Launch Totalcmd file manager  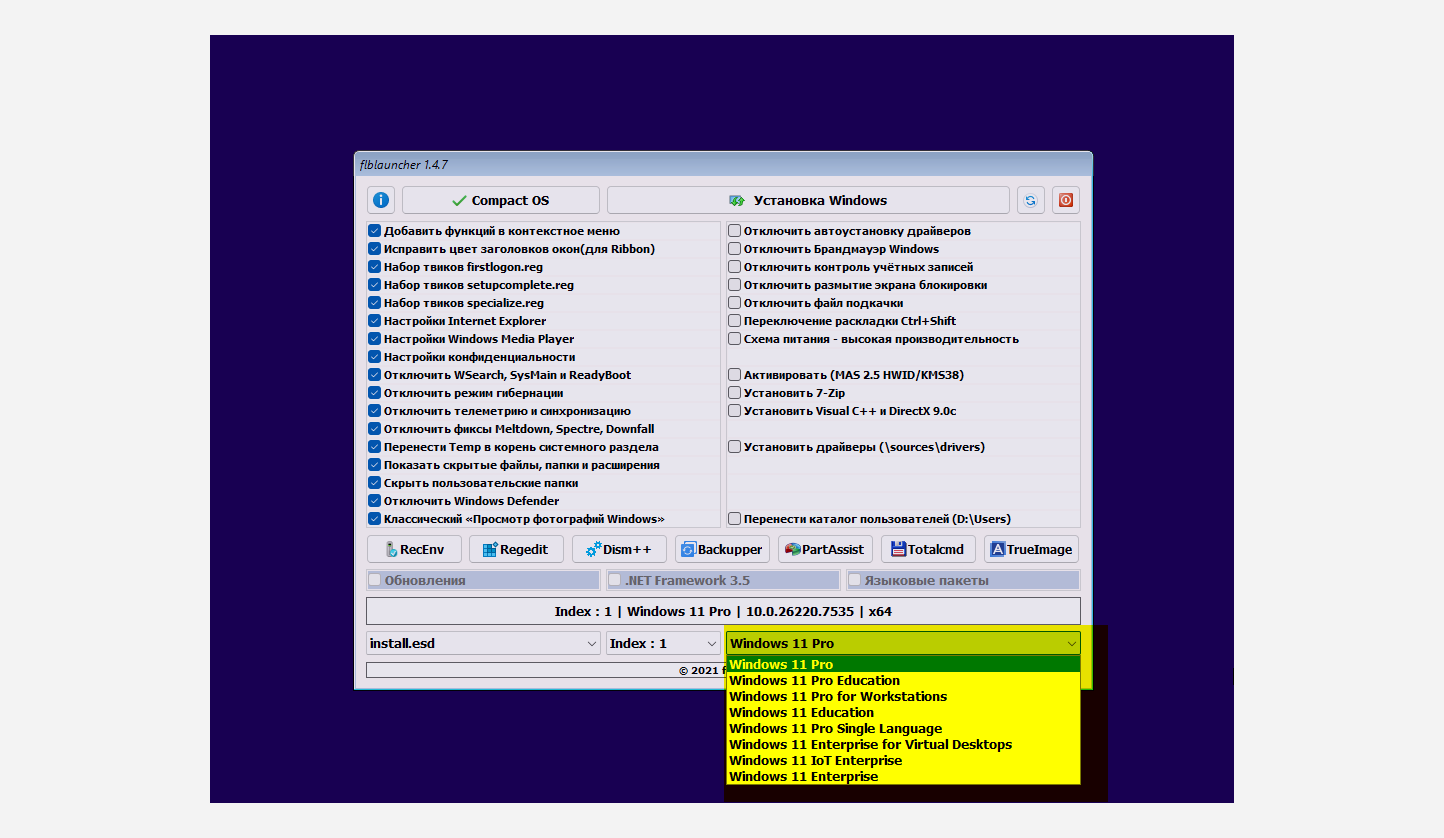[x=928, y=549]
